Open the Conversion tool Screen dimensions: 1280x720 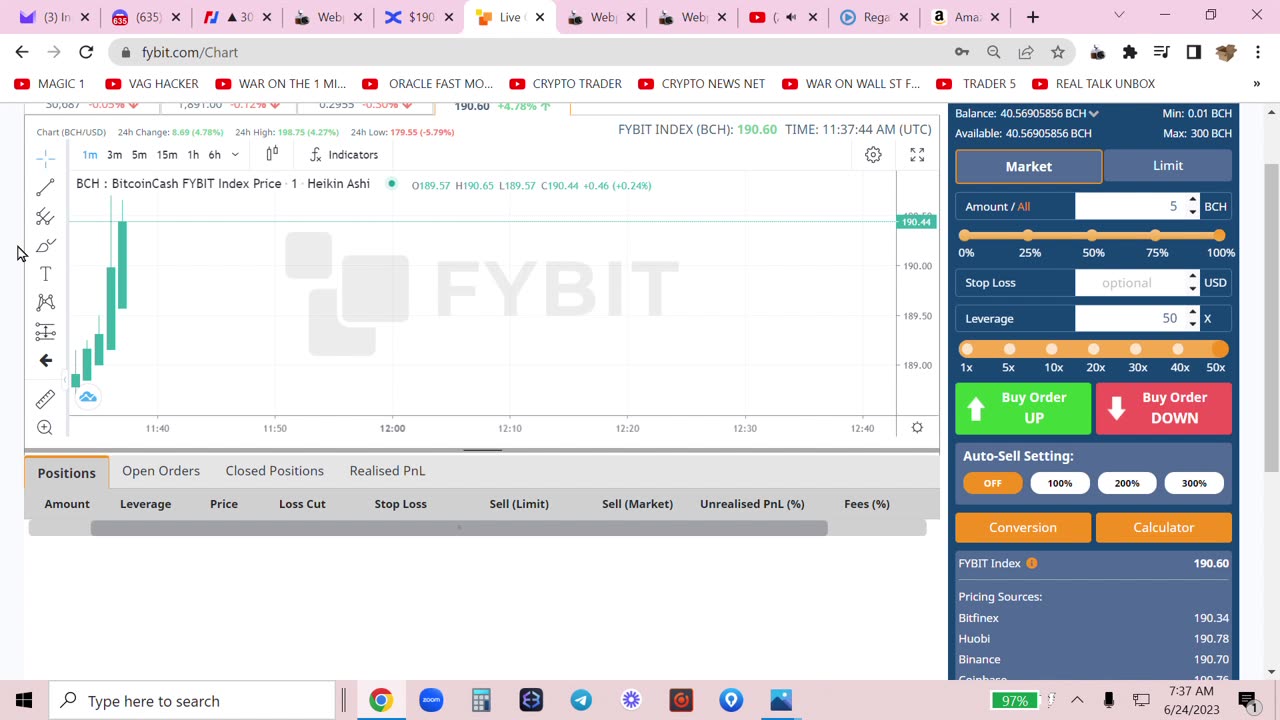tap(1023, 527)
